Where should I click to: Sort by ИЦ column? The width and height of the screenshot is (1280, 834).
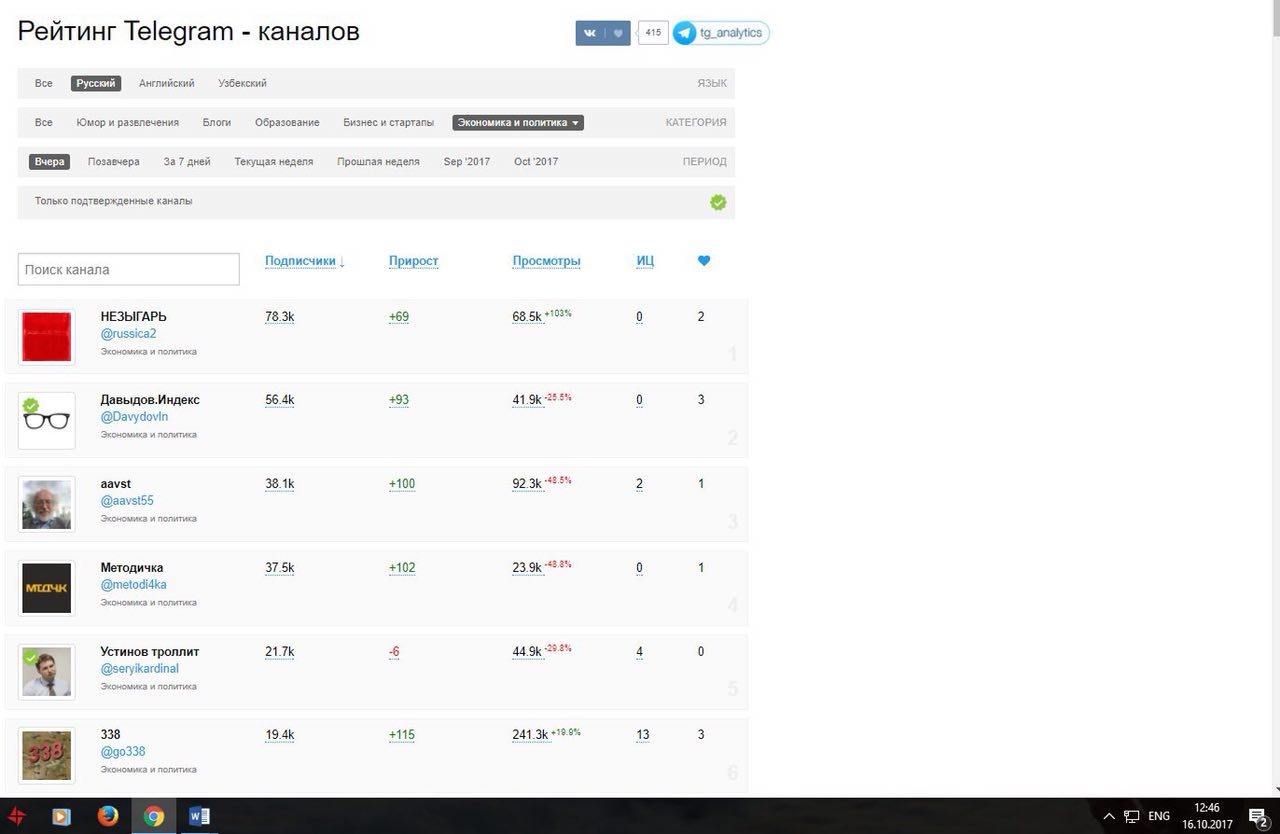point(646,261)
